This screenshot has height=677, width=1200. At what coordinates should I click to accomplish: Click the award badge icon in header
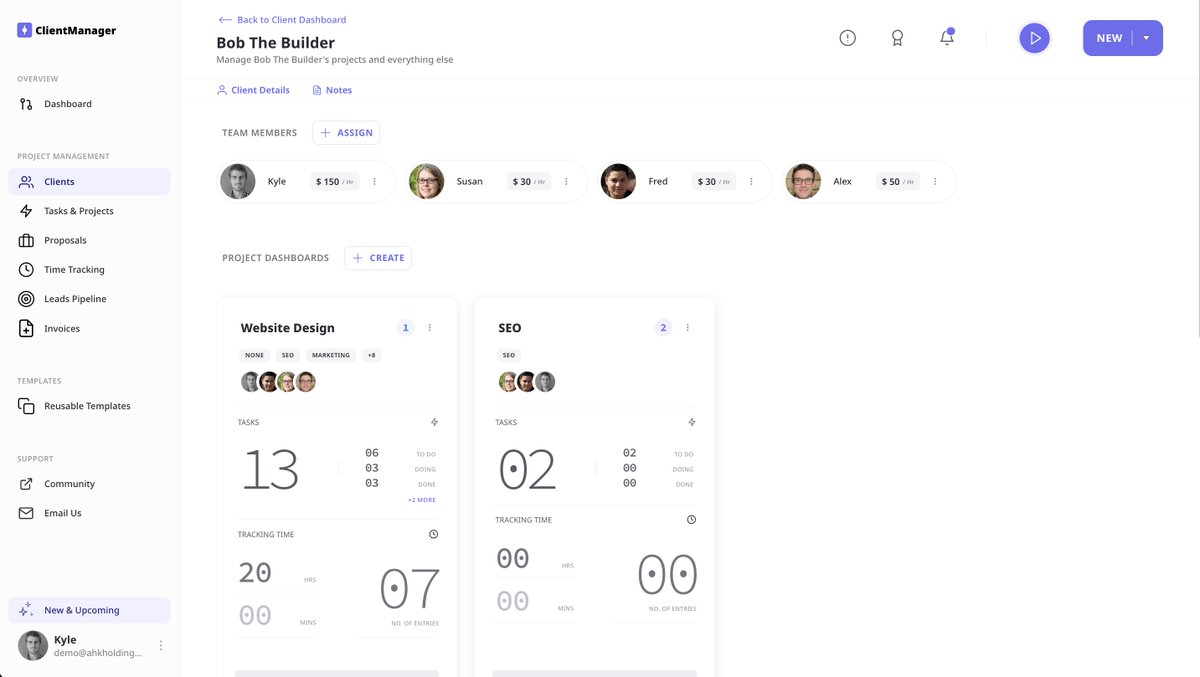click(x=897, y=37)
